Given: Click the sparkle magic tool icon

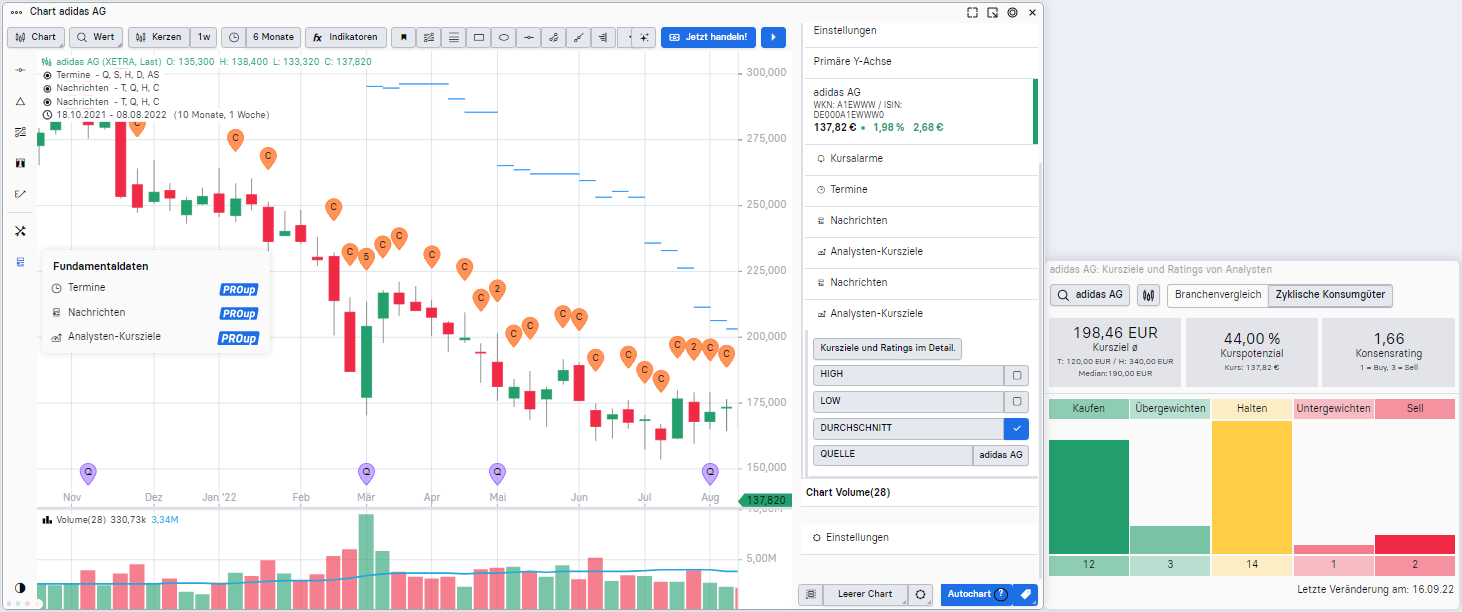Looking at the screenshot, I should pos(644,37).
